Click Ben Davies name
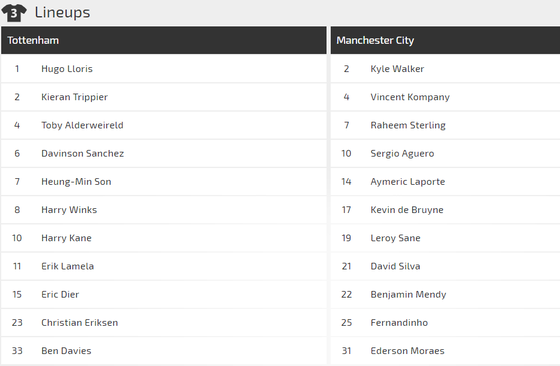This screenshot has width=560, height=366. [66, 351]
